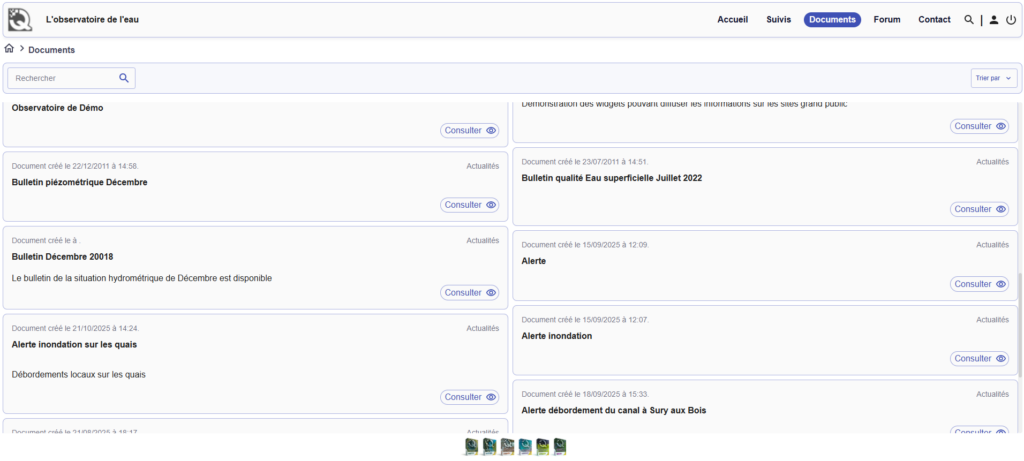This screenshot has height=461, width=1024.
Task: Click the Documents breadcrumb link
Action: [52, 50]
